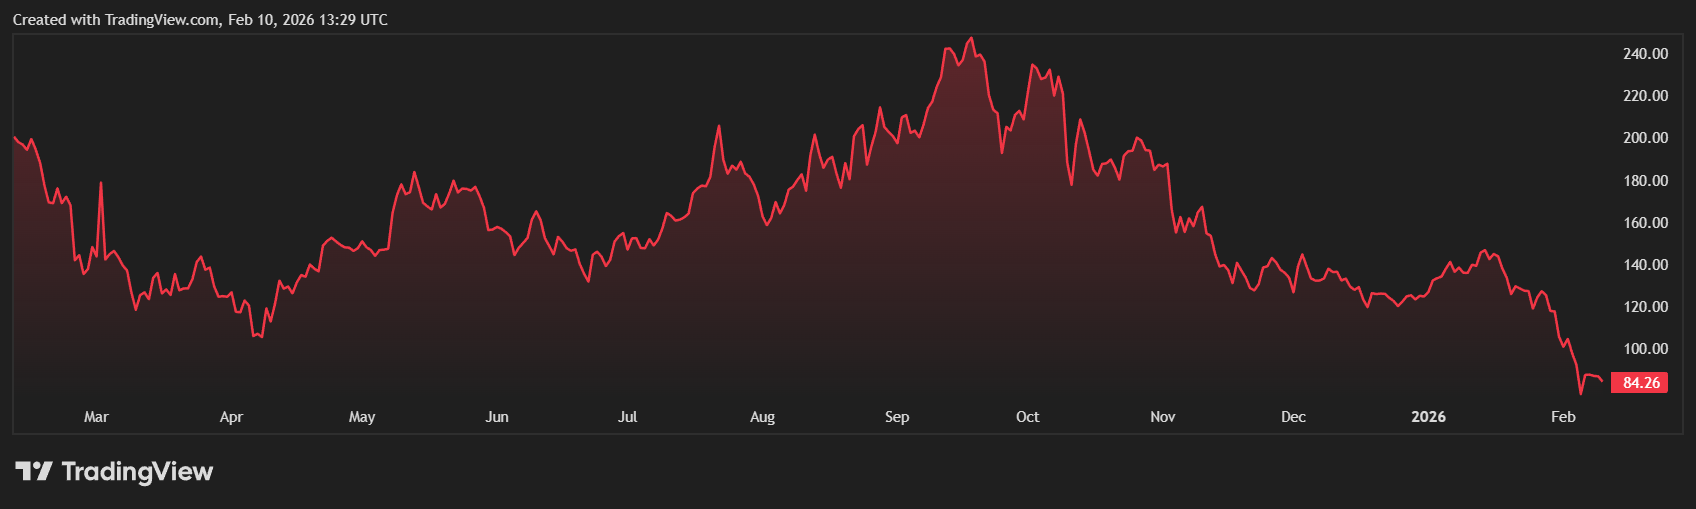The width and height of the screenshot is (1696, 509).
Task: Select the Apr label on time axis
Action: click(231, 417)
